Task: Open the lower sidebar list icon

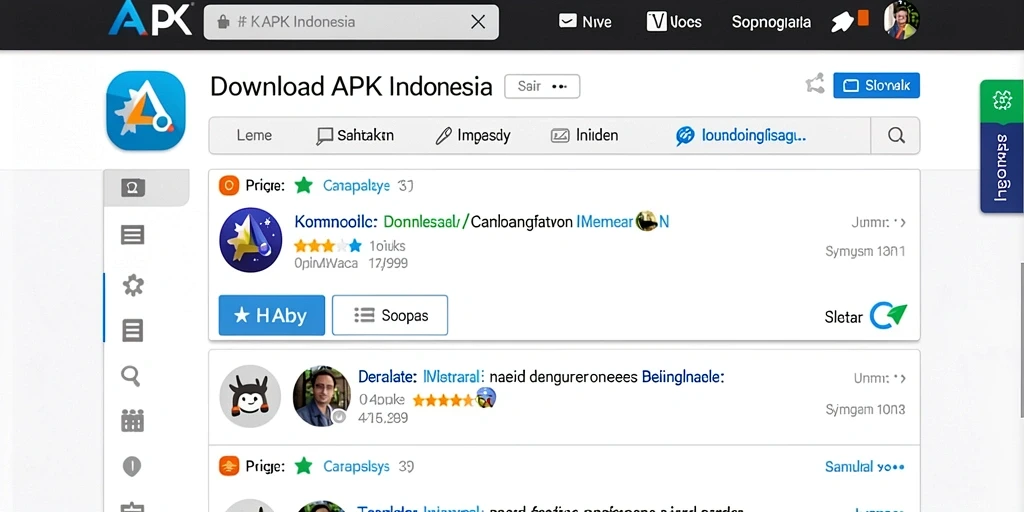Action: pos(133,330)
